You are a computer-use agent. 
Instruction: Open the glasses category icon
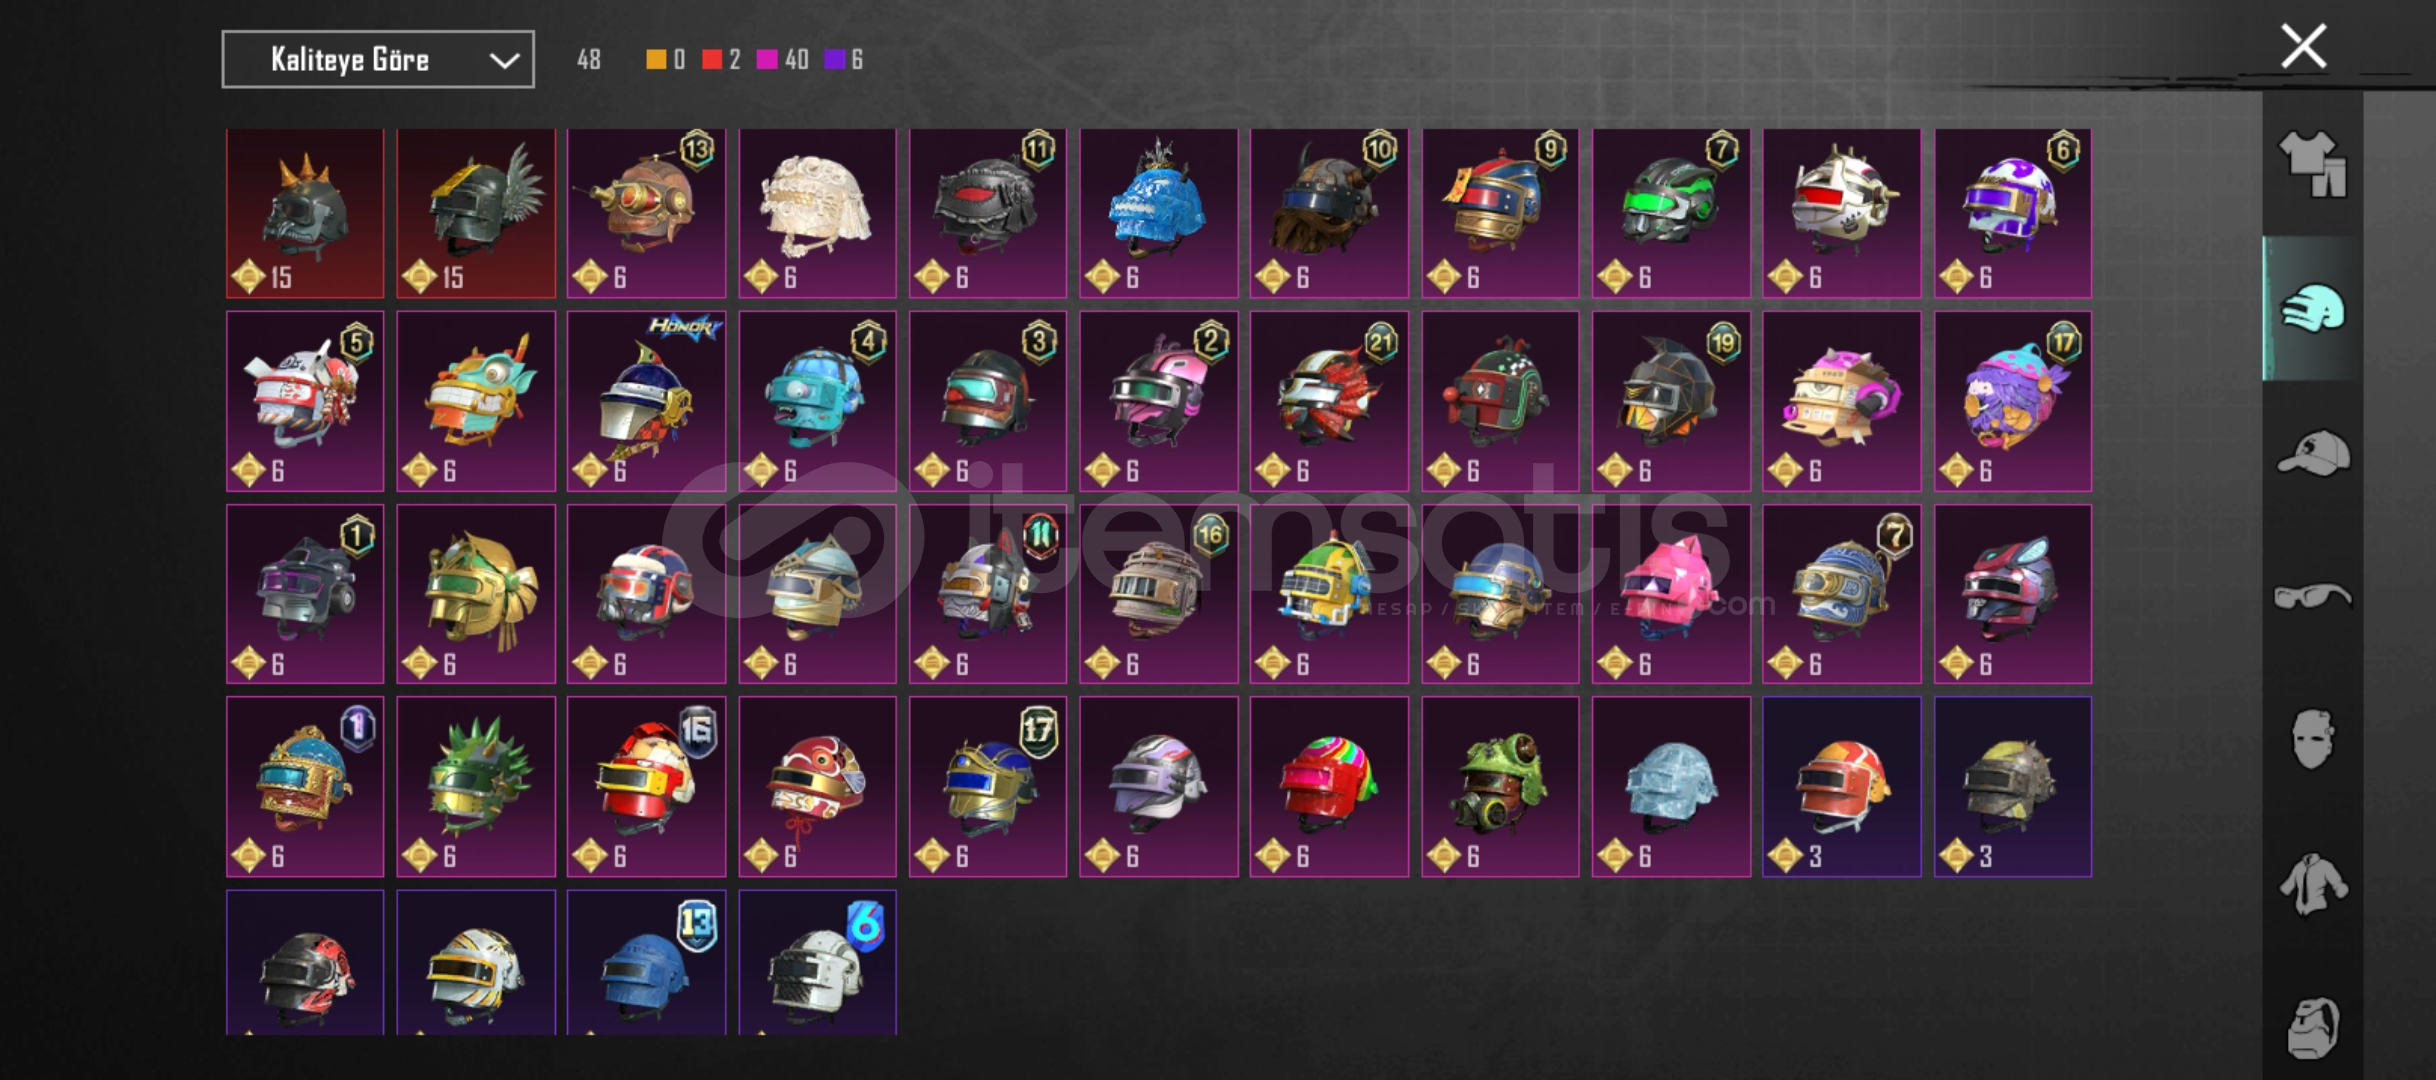coord(2312,597)
